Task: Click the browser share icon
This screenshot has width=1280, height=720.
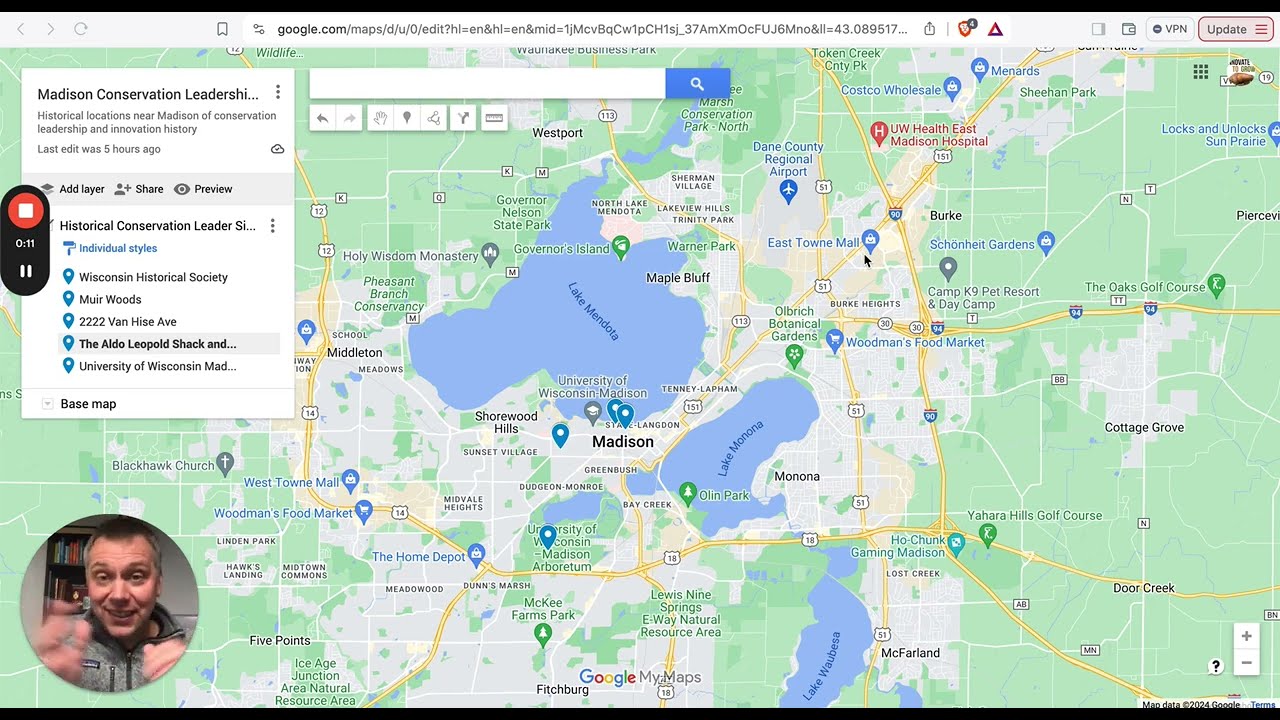Action: tap(930, 29)
